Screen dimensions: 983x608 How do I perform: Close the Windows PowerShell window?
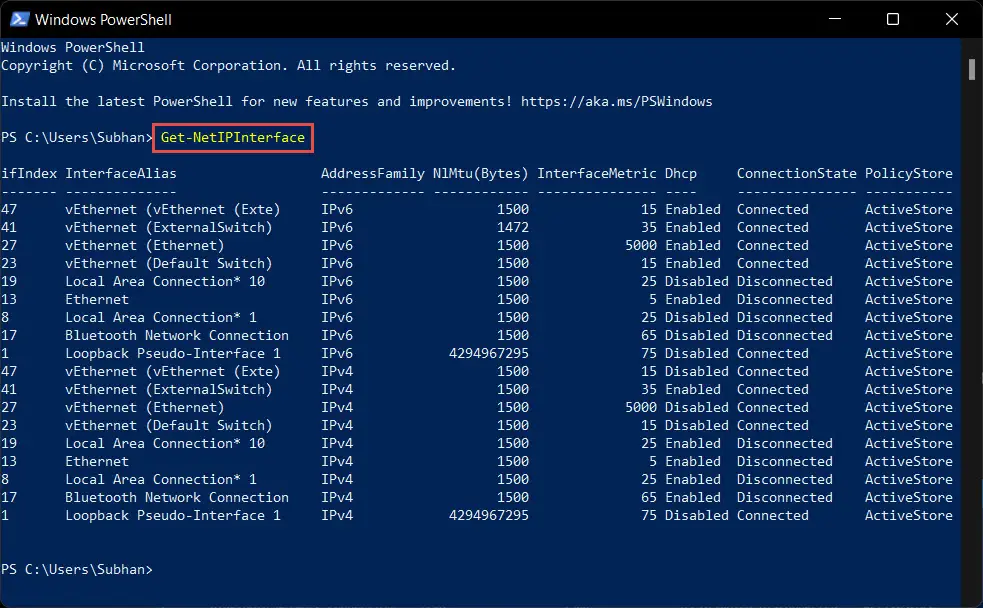pos(952,19)
